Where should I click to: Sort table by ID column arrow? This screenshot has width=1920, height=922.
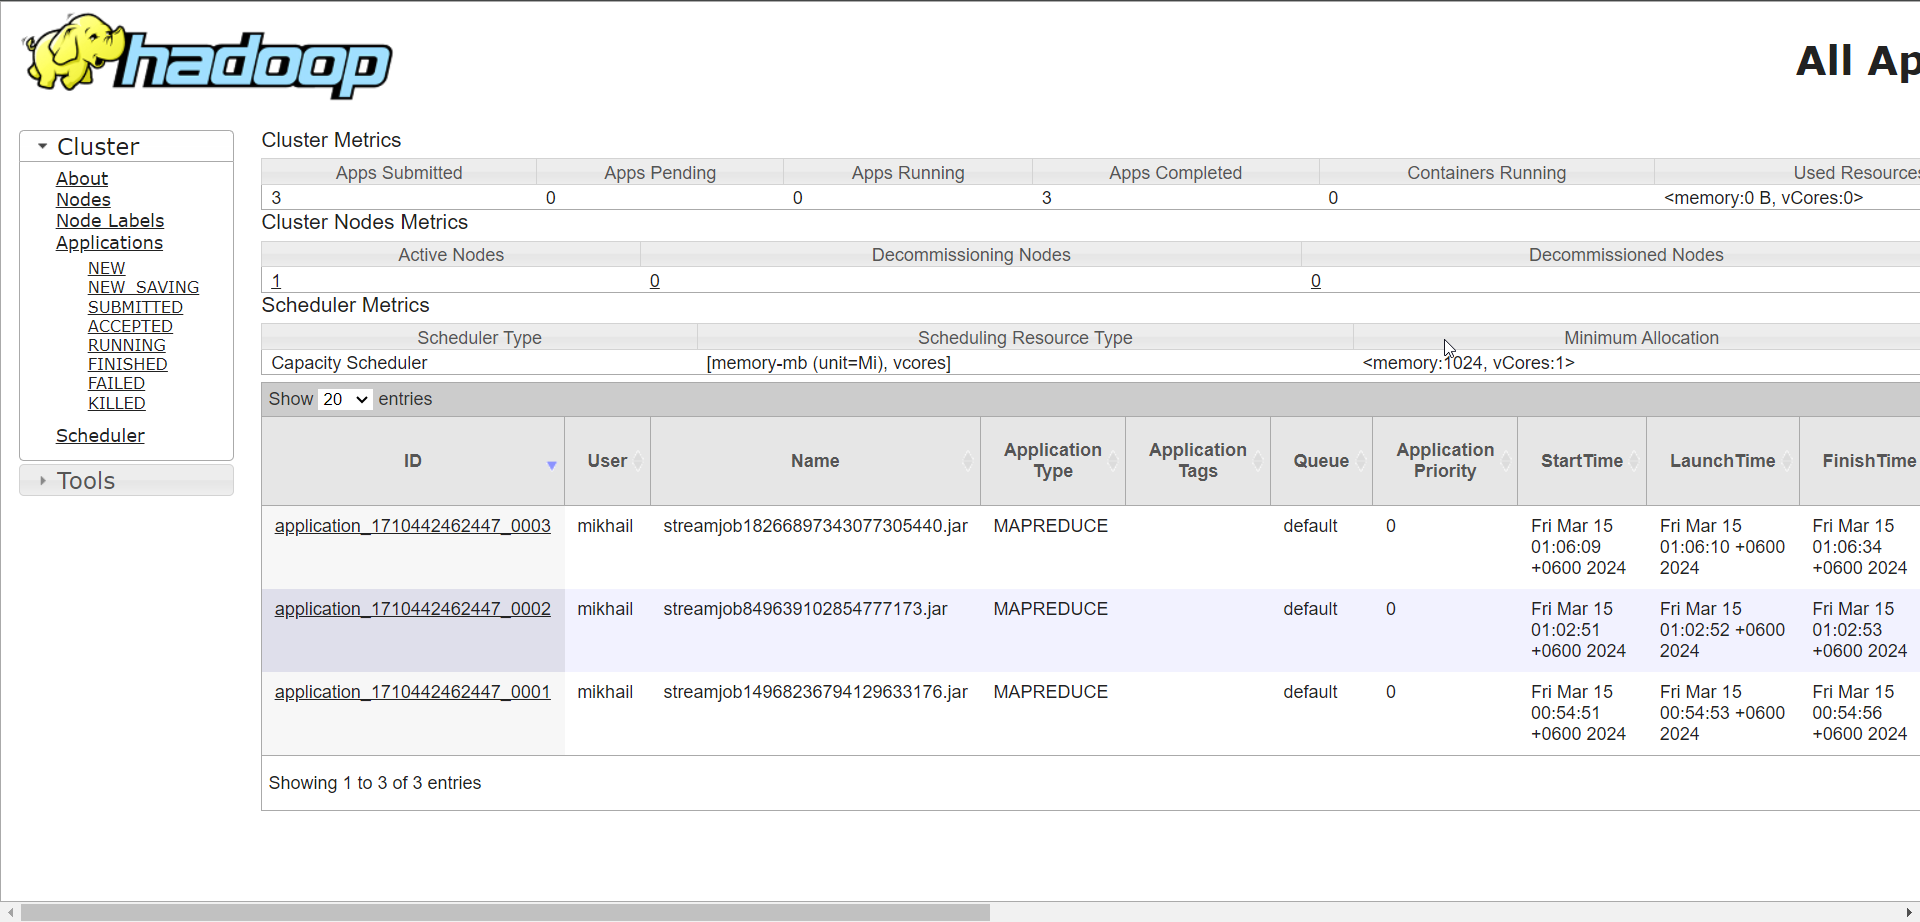(x=551, y=465)
